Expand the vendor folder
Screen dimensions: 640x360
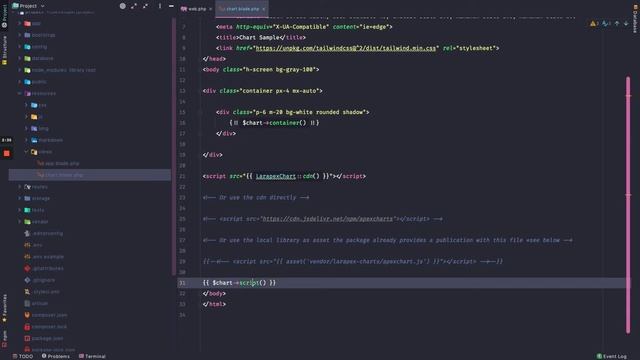tap(20, 222)
